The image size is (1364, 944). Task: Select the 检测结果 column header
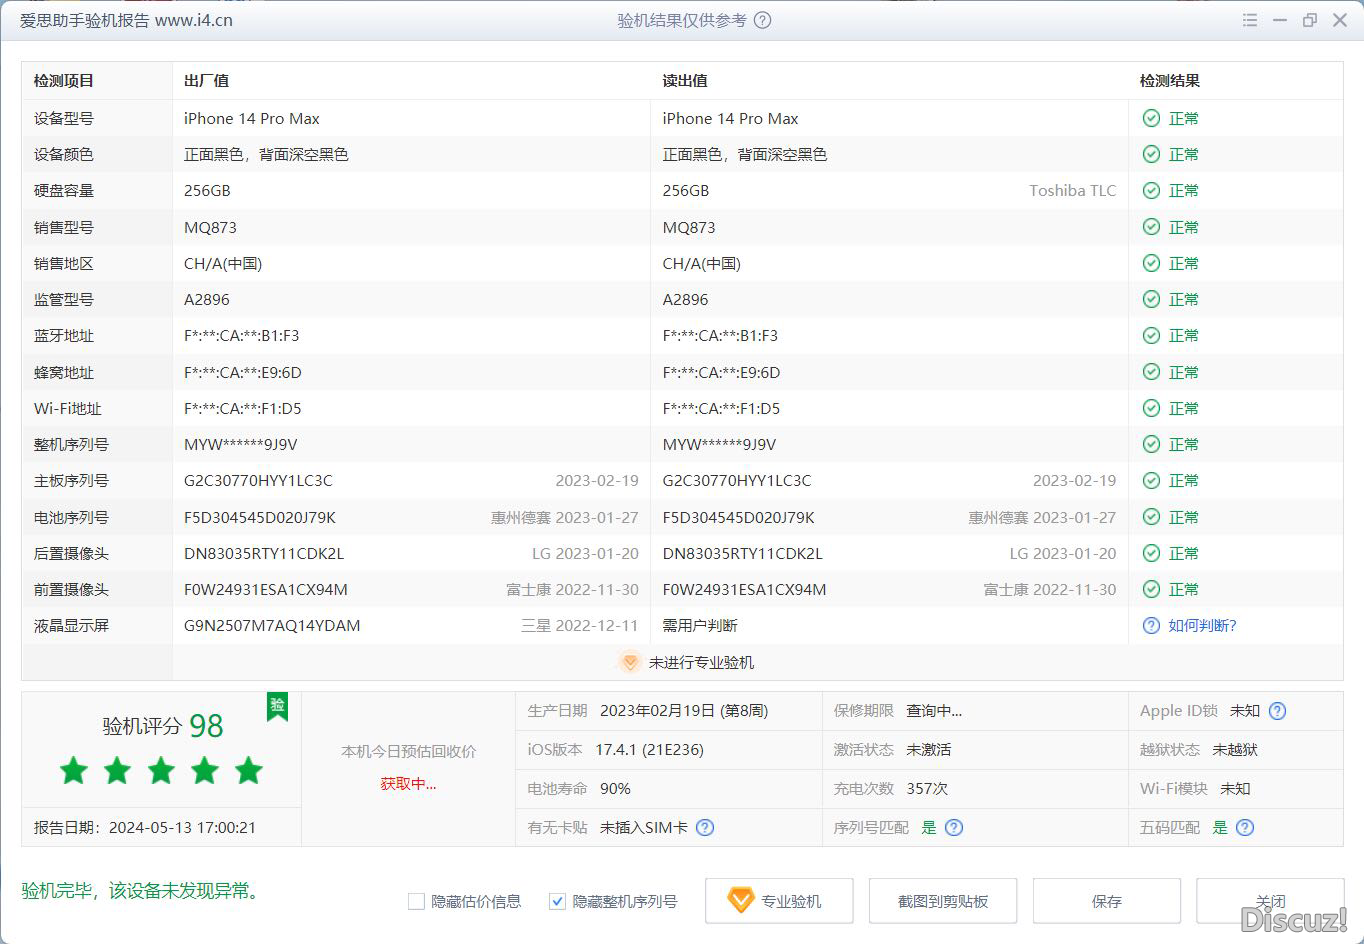(1170, 81)
